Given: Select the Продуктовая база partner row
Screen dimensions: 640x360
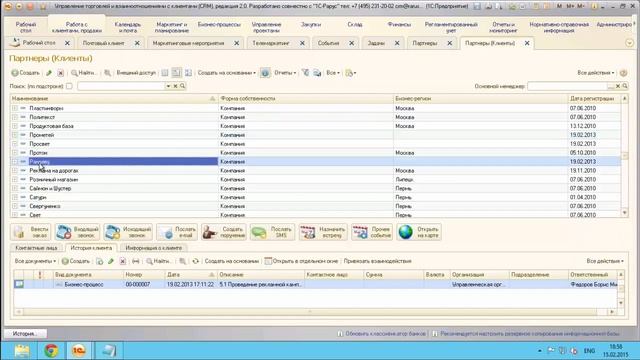Looking at the screenshot, I should [316, 126].
